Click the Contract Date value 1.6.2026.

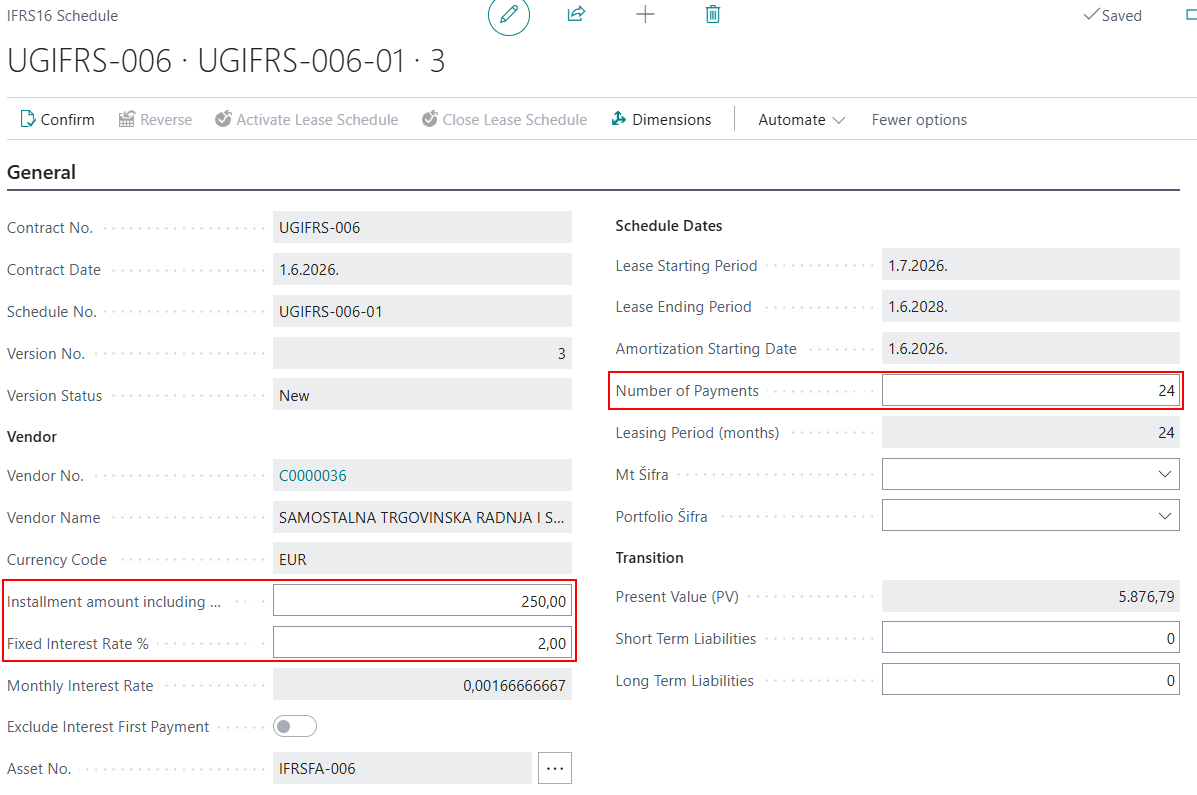pos(422,269)
